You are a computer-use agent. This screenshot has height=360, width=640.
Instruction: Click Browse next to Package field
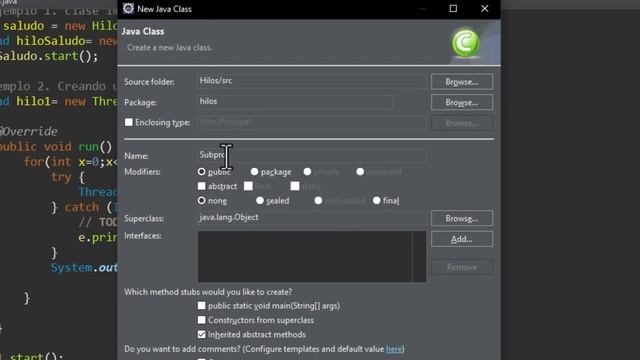click(462, 102)
